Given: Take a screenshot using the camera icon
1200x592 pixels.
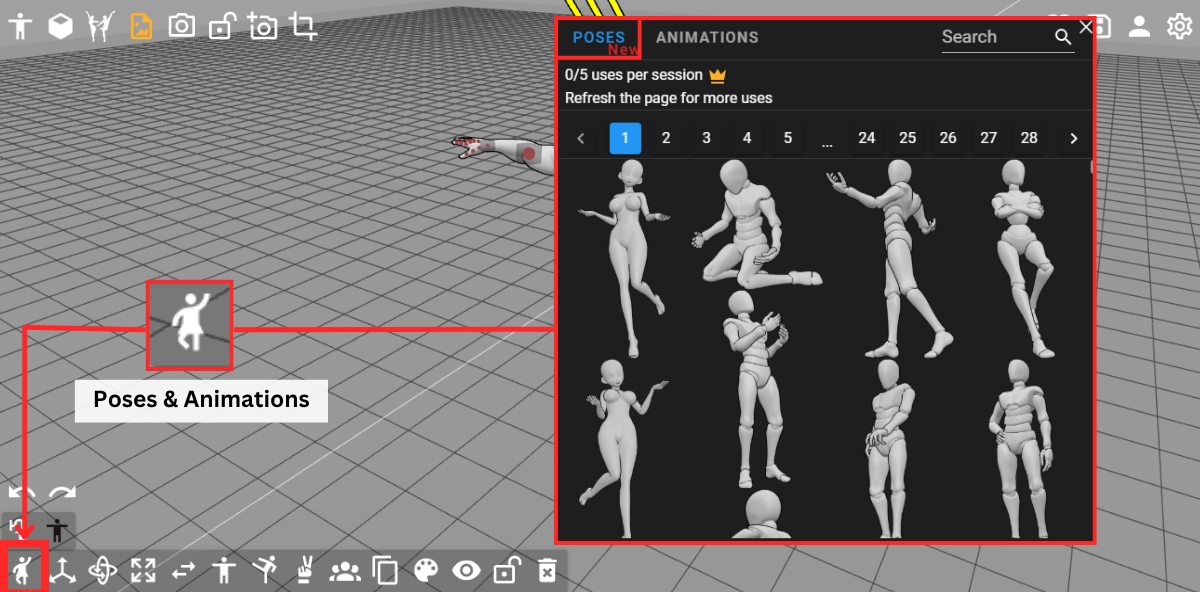Looking at the screenshot, I should (x=181, y=26).
